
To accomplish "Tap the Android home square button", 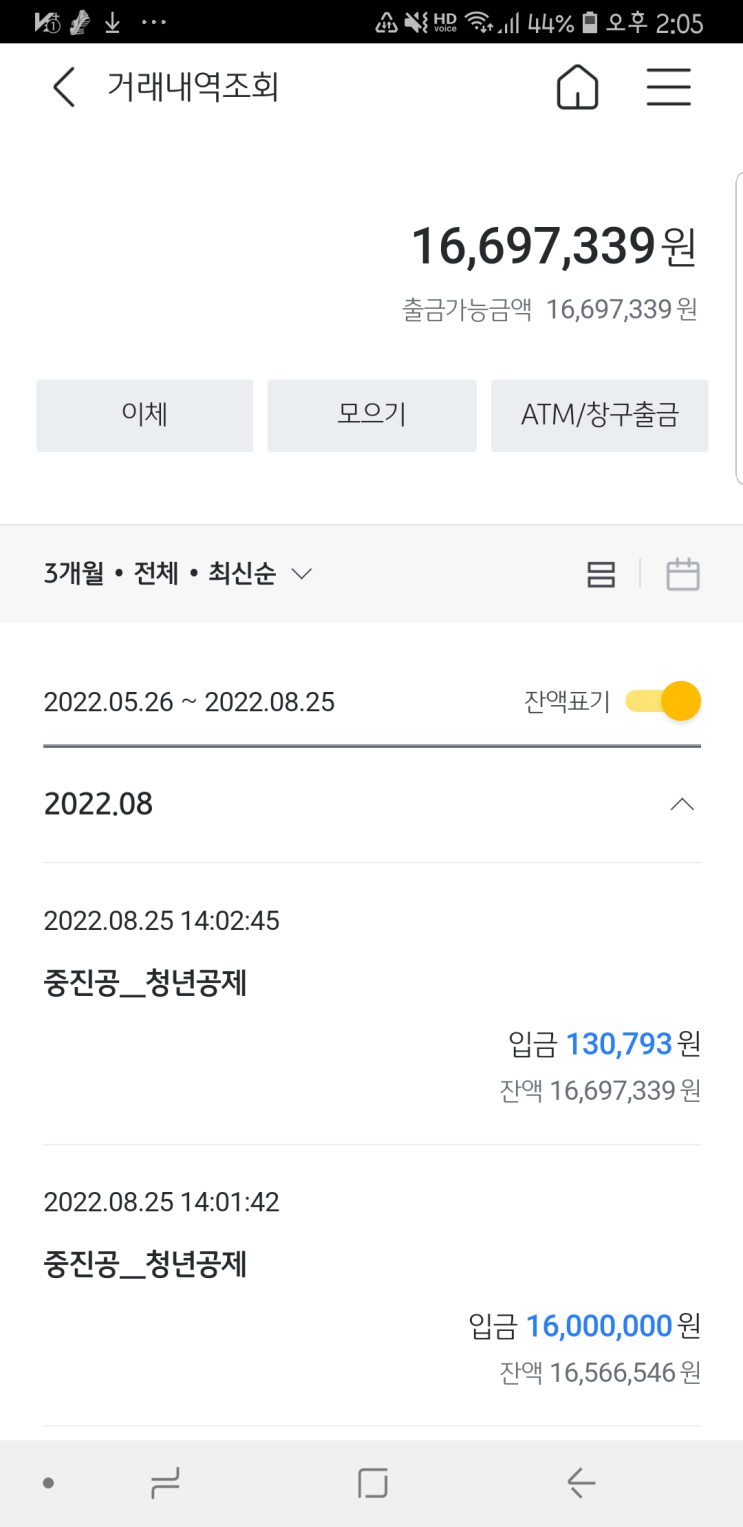I will [x=372, y=1483].
